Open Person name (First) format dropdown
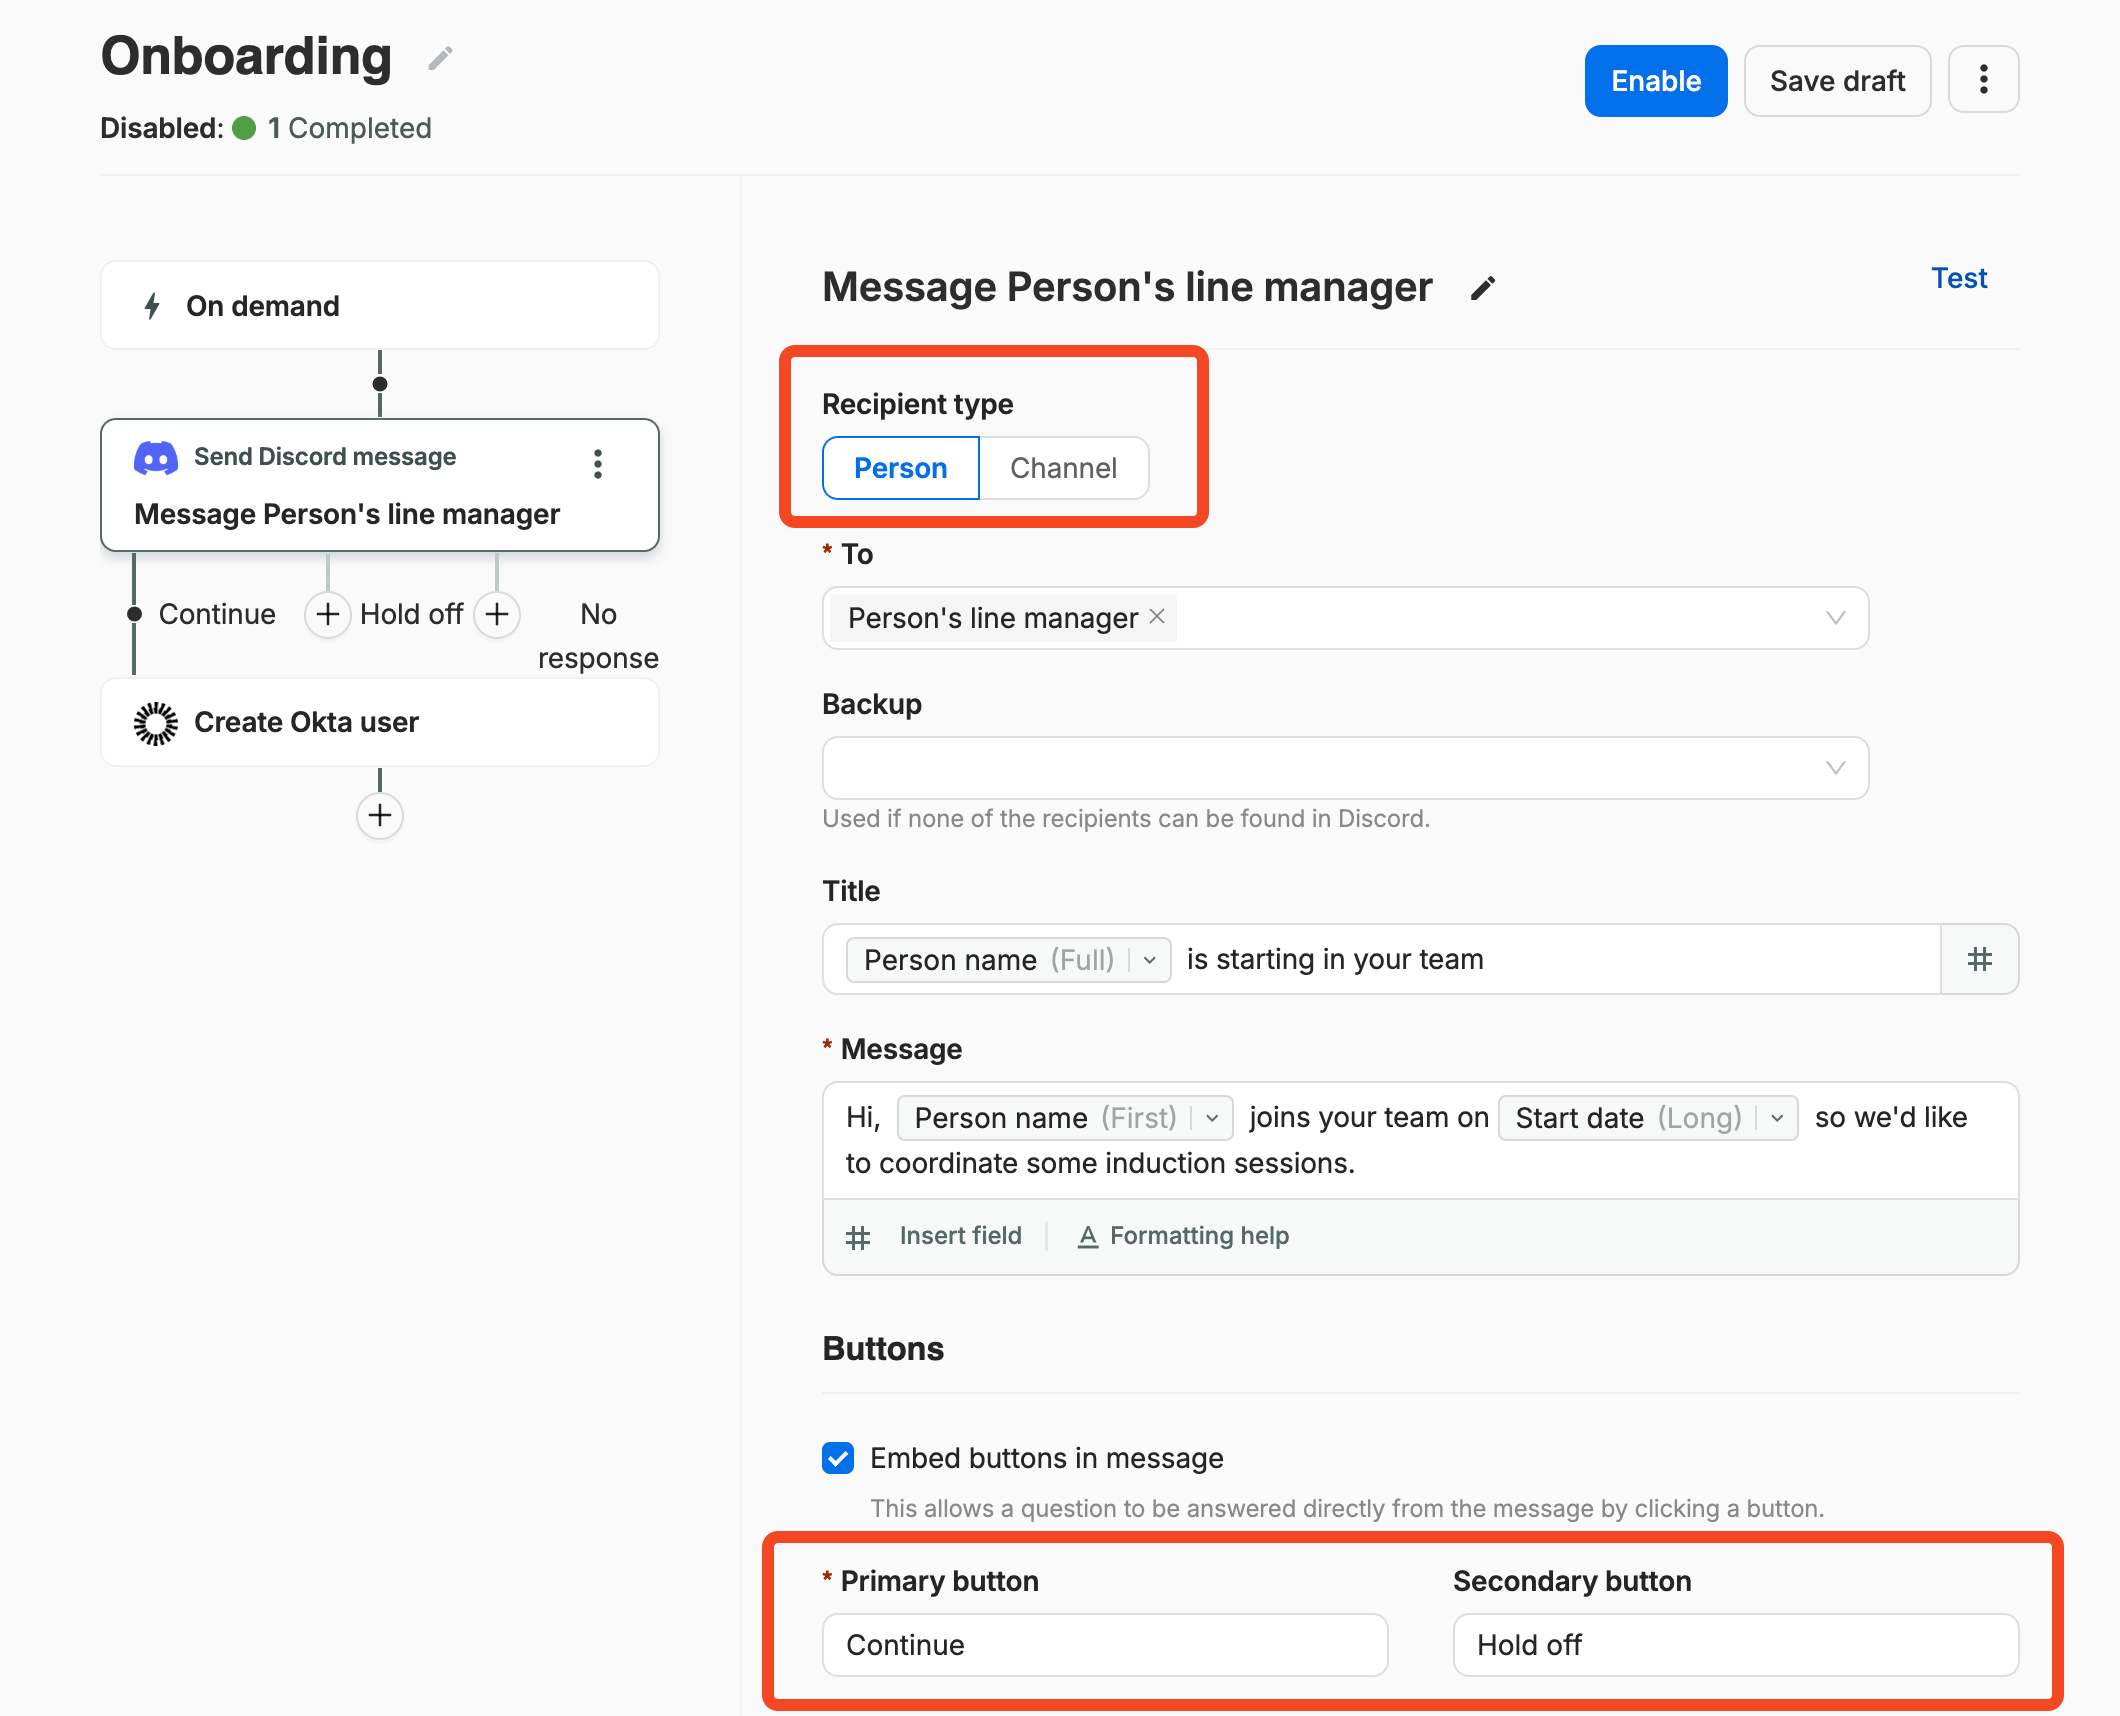The height and width of the screenshot is (1716, 2120). click(x=1212, y=1118)
